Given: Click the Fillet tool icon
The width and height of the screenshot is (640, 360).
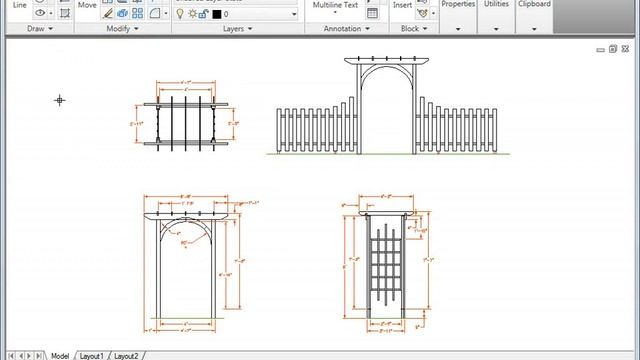Looking at the screenshot, I should [155, 13].
